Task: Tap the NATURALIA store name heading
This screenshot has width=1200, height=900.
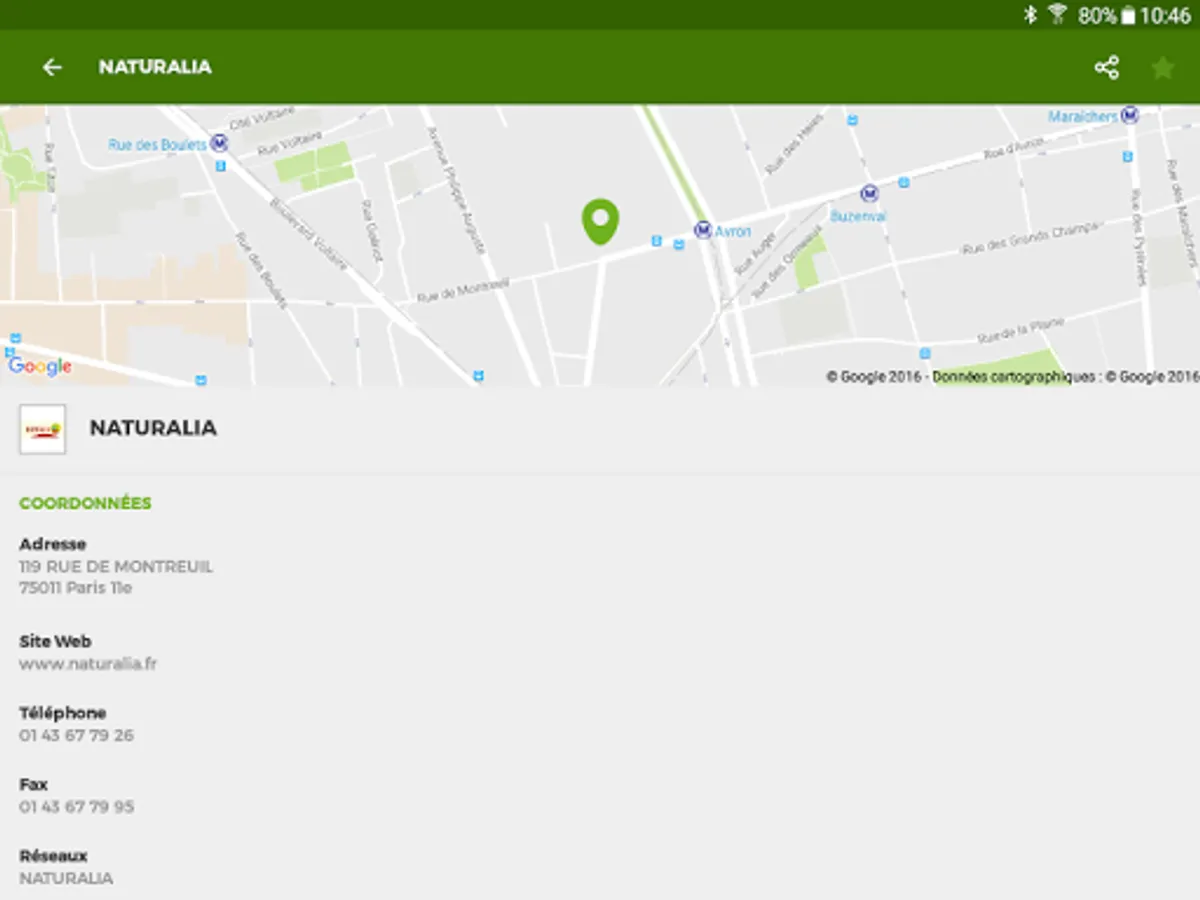Action: tap(153, 428)
